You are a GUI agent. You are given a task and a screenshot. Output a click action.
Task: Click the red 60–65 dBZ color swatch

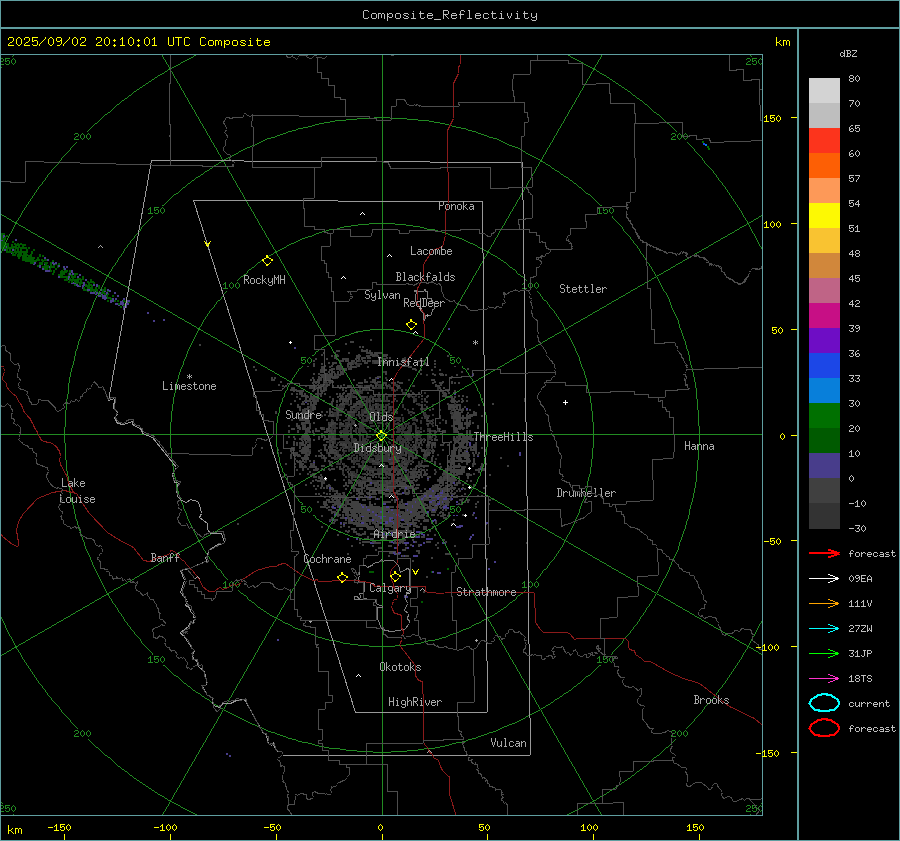click(824, 141)
